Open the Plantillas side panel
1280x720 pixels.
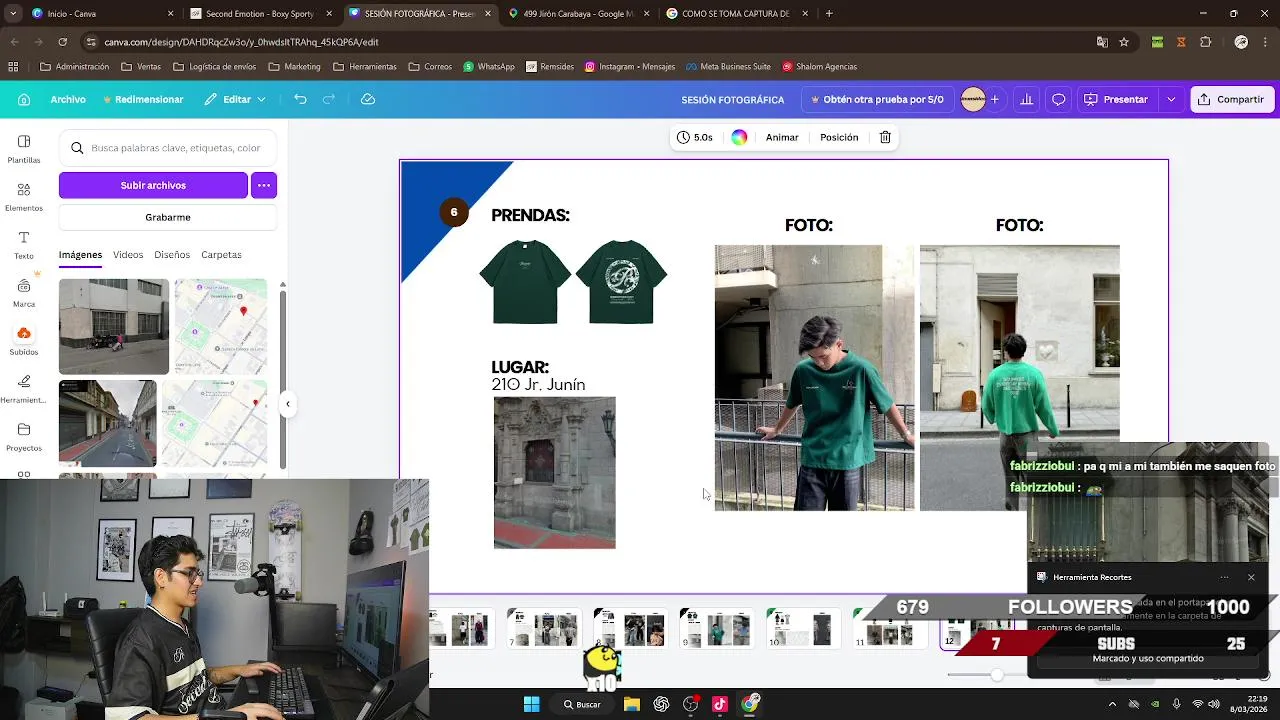tap(24, 148)
